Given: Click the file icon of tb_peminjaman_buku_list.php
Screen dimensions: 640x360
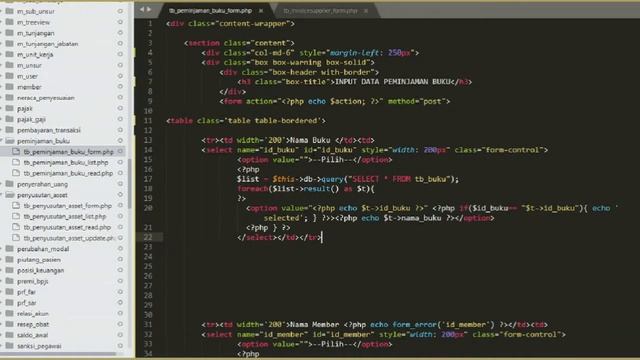Looking at the screenshot, I should tap(16, 162).
